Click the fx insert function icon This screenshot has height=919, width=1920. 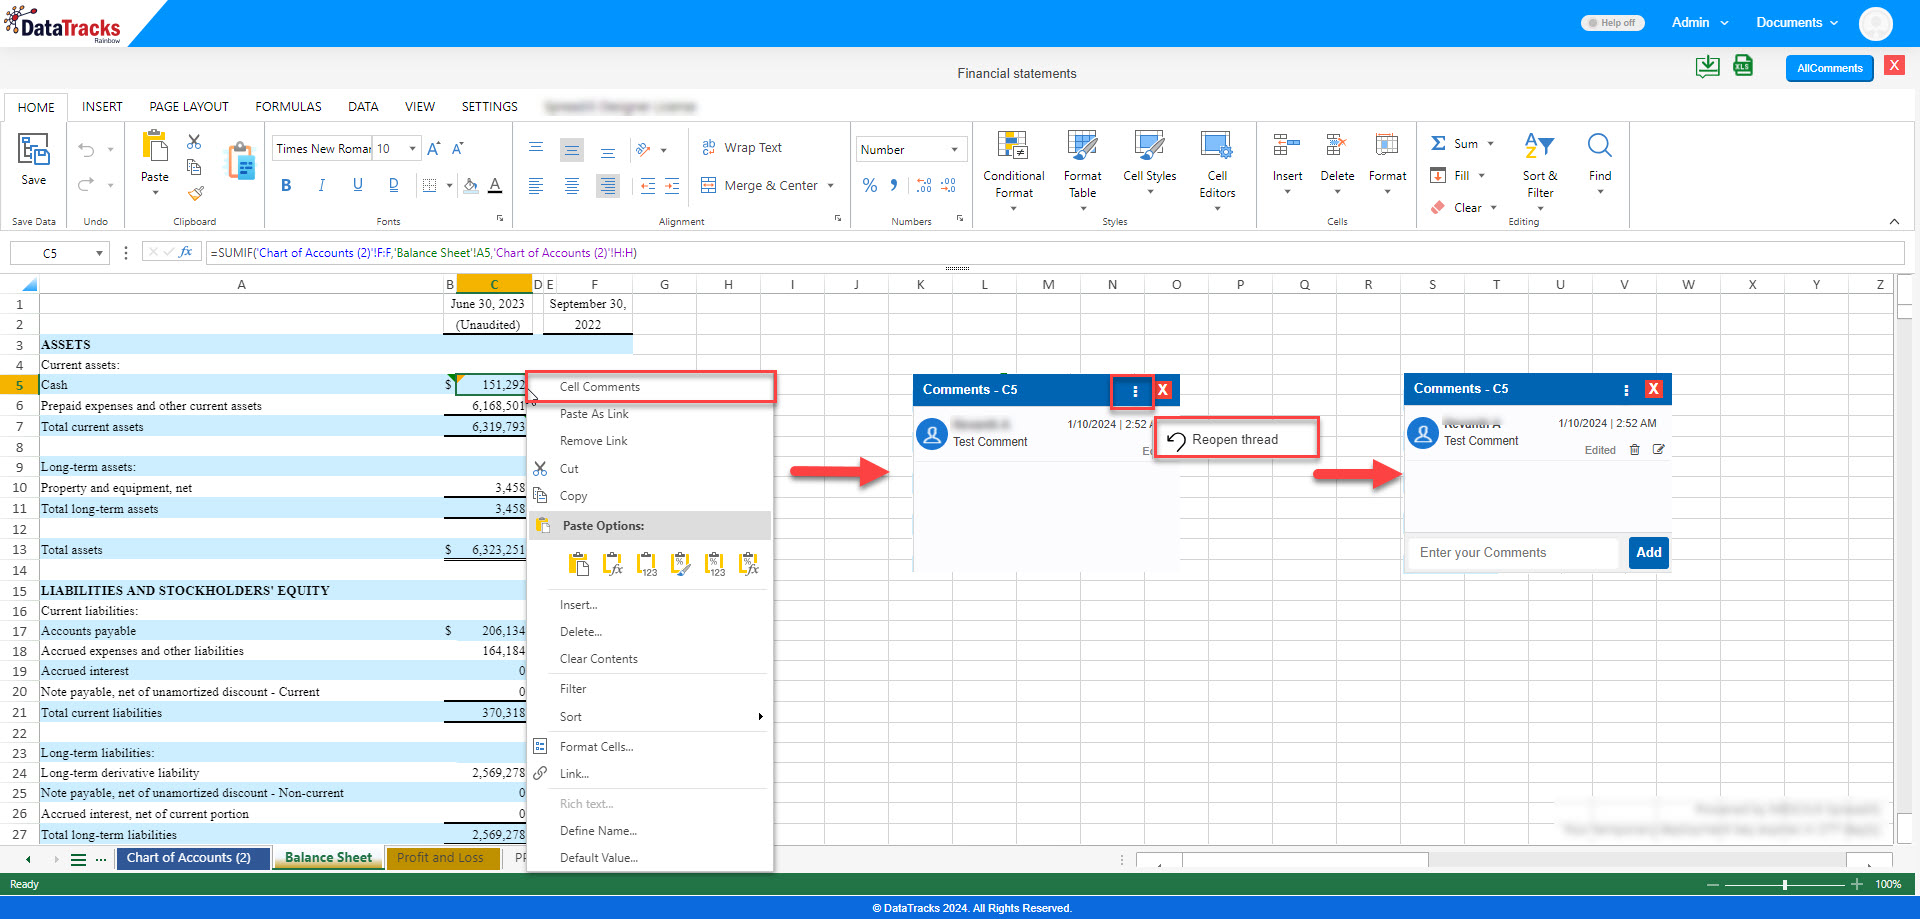(186, 253)
